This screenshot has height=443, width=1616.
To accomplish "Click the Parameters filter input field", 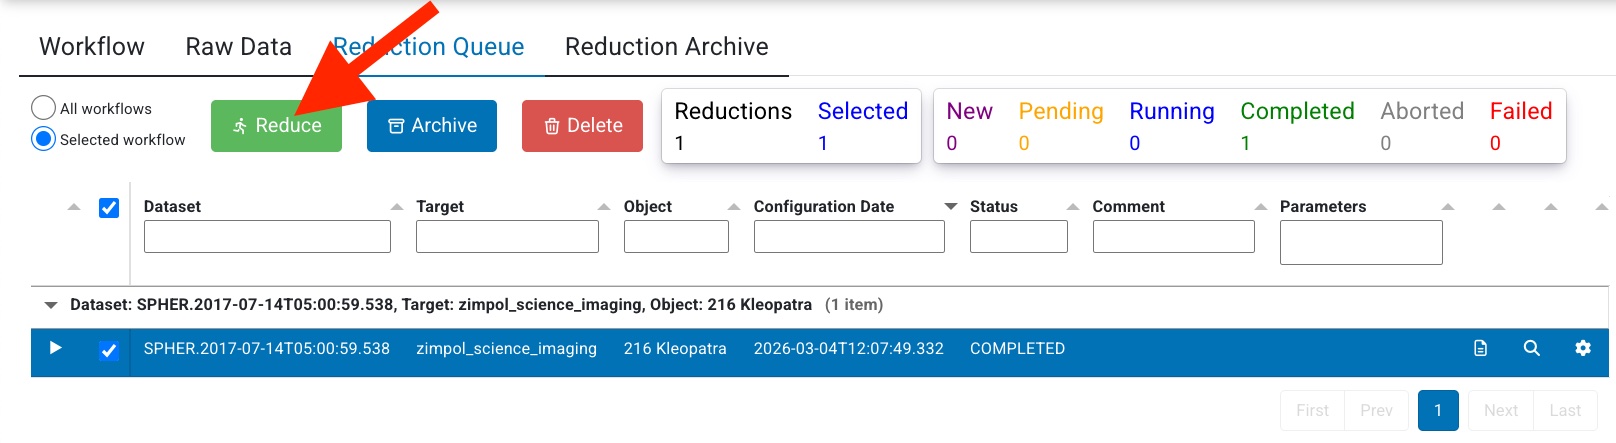I will pos(1361,243).
